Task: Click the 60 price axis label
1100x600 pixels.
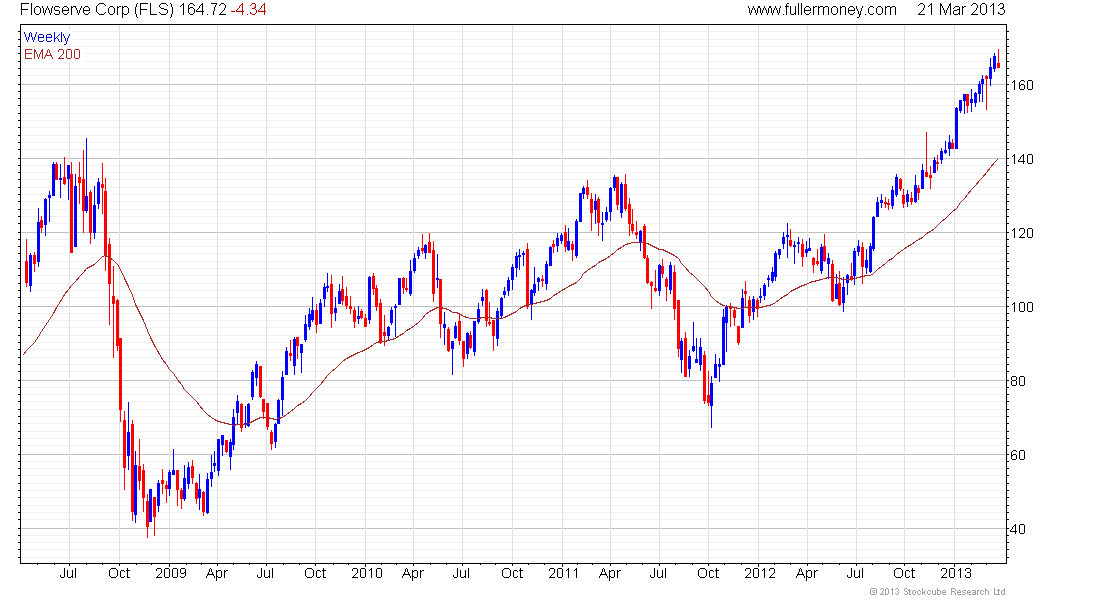Action: click(x=1019, y=455)
